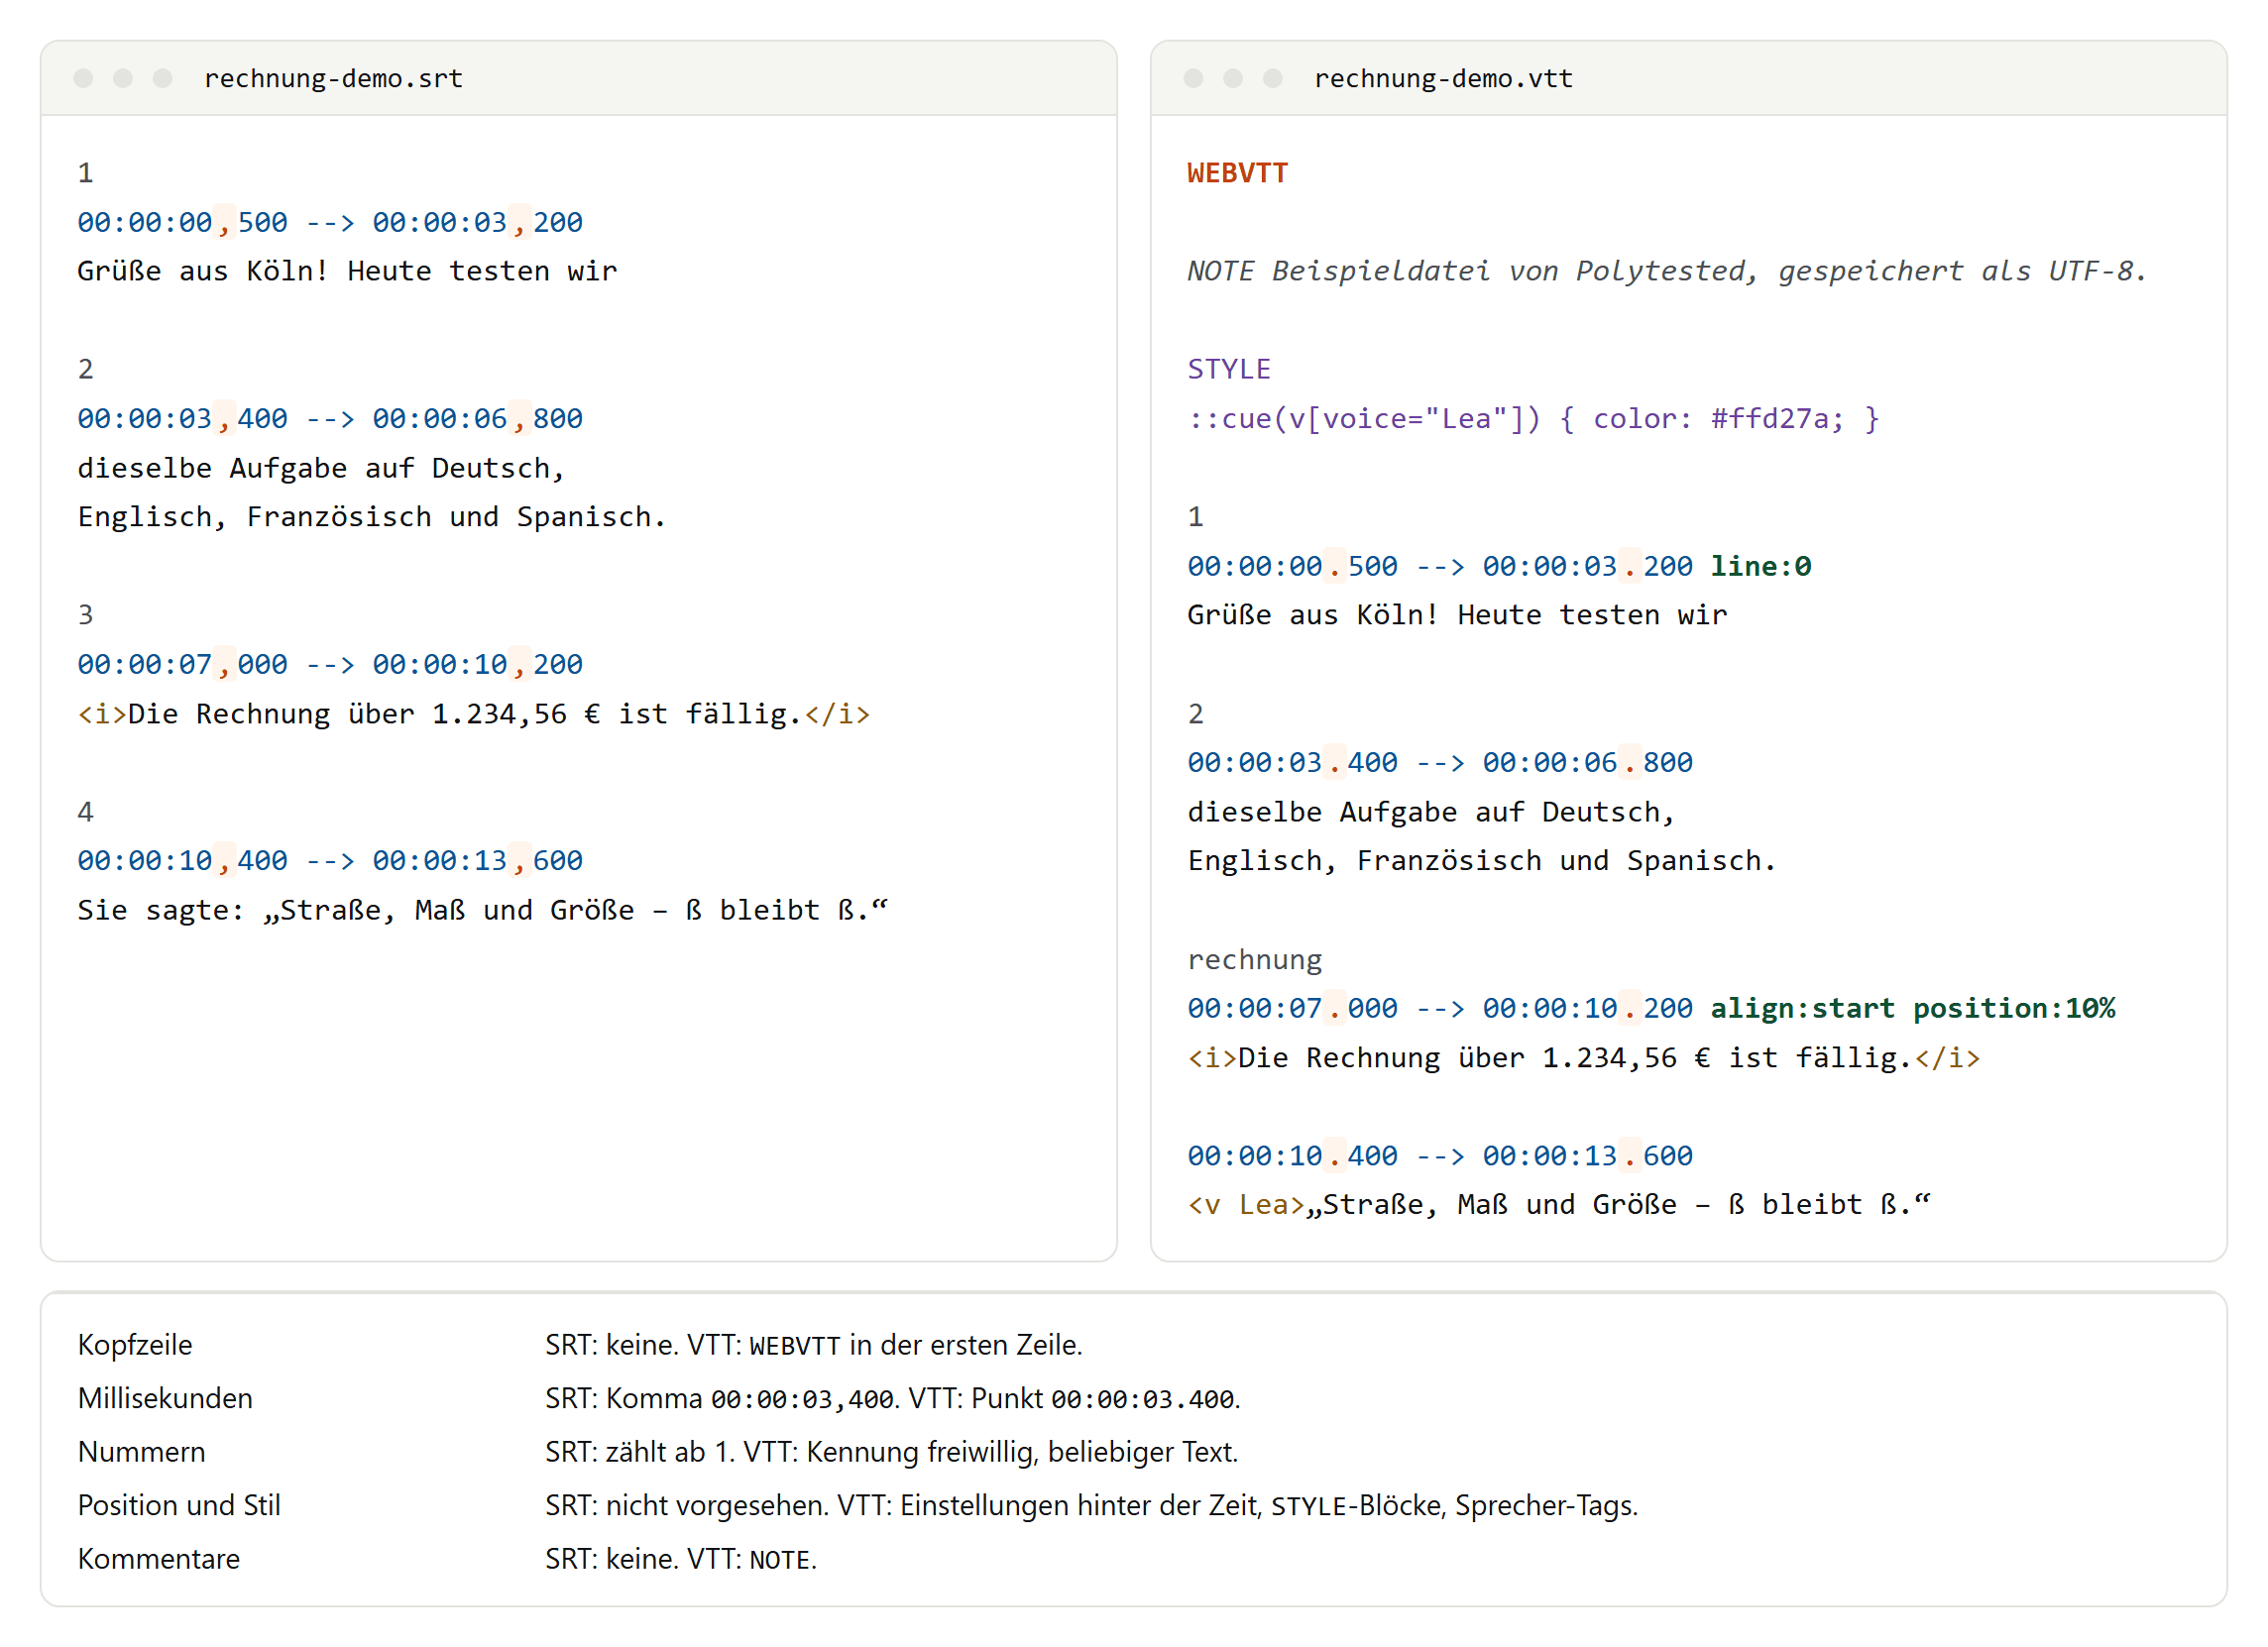Viewport: 2268px width, 1647px height.
Task: Click description 'SRT: zählt ab 1. VTT: Kennung freiwillig'
Action: coord(891,1452)
